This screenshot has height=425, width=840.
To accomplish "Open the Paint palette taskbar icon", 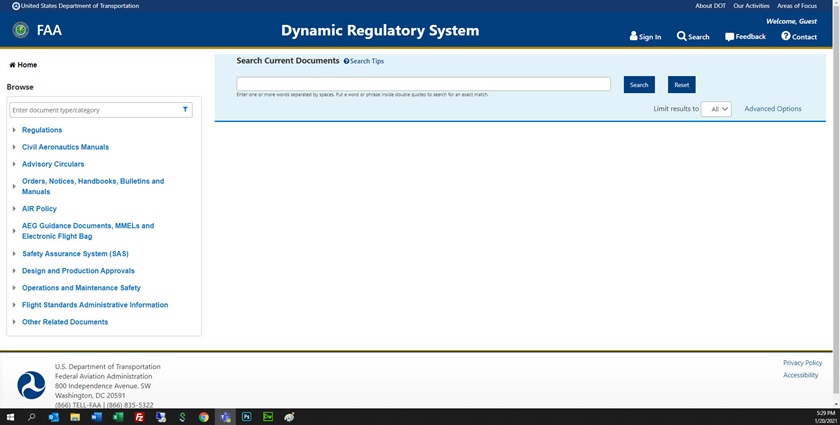I will click(289, 417).
